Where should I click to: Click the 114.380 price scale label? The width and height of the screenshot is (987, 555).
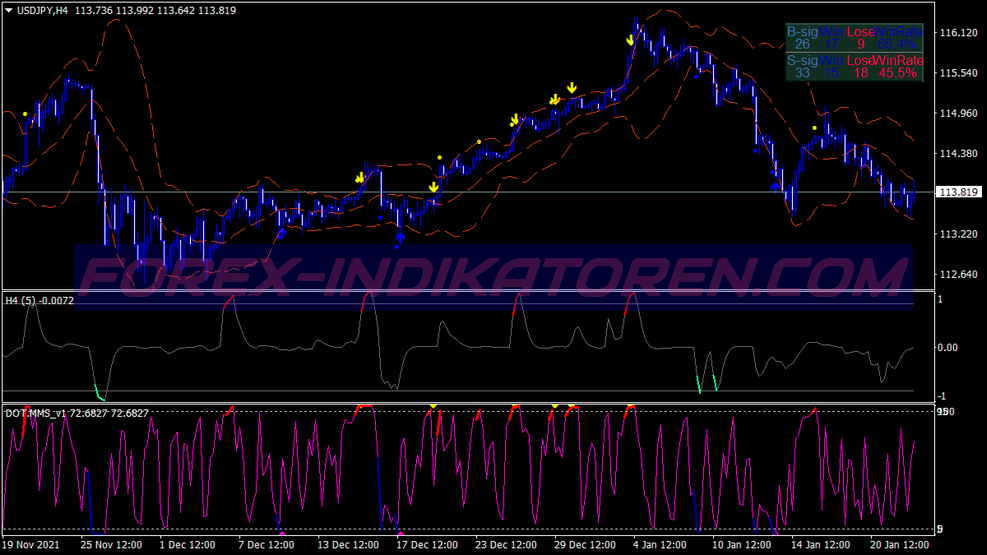(x=958, y=154)
